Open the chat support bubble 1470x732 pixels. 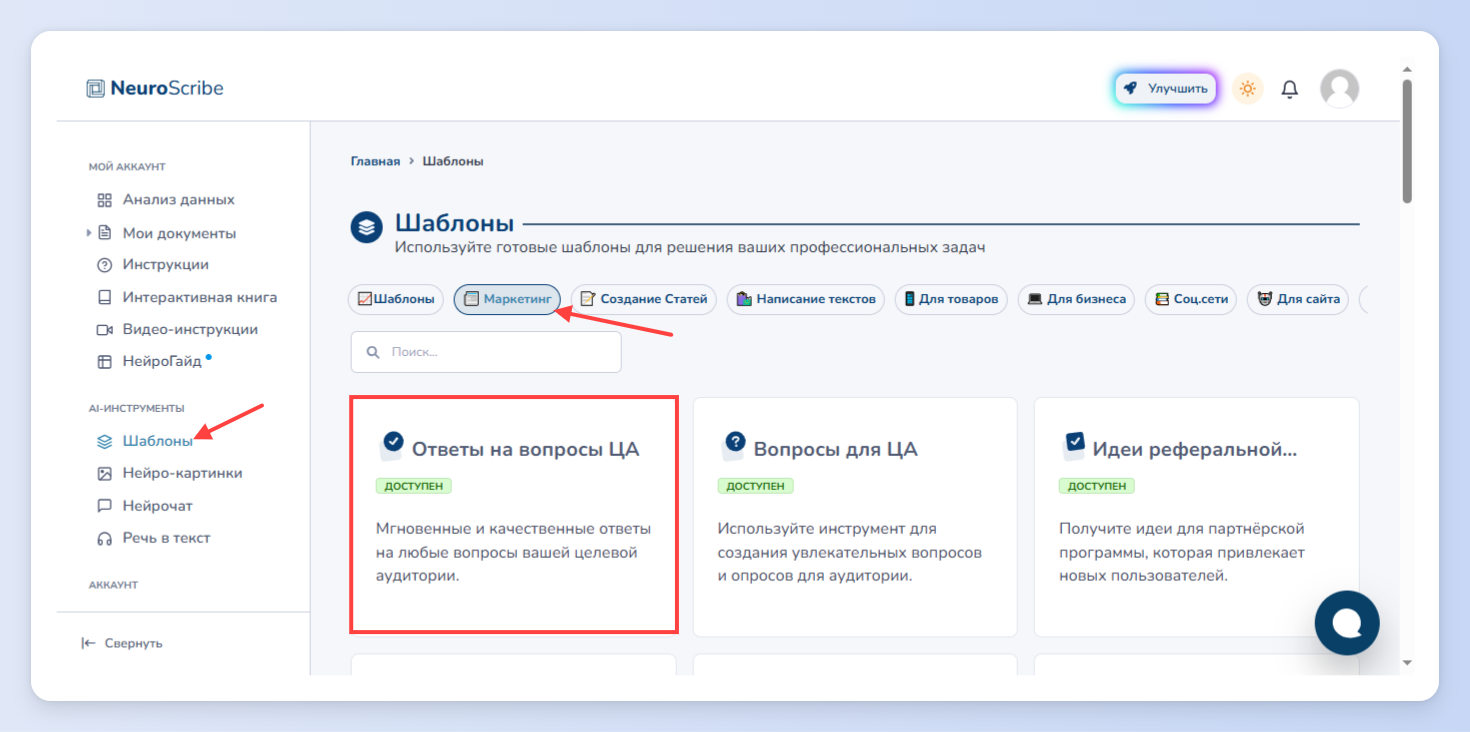[x=1347, y=623]
